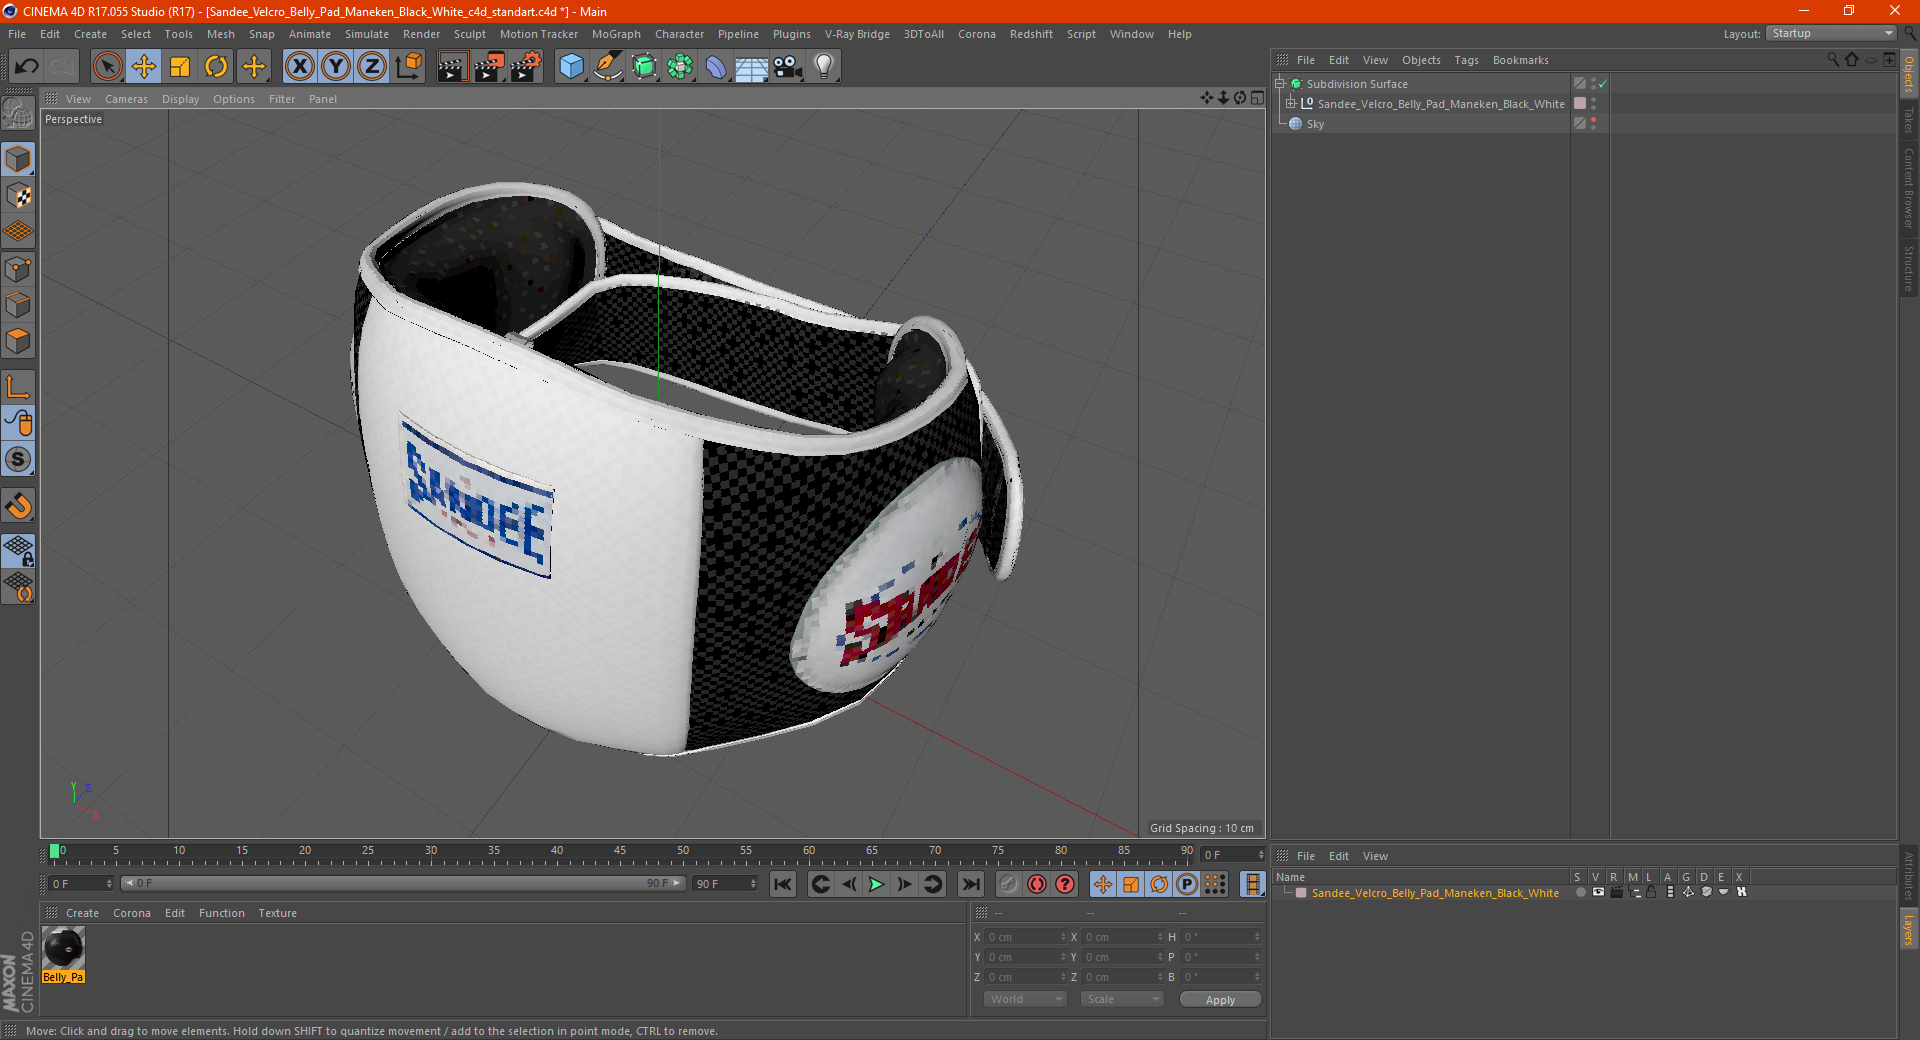Add a camera object
The image size is (1920, 1040).
pos(788,67)
